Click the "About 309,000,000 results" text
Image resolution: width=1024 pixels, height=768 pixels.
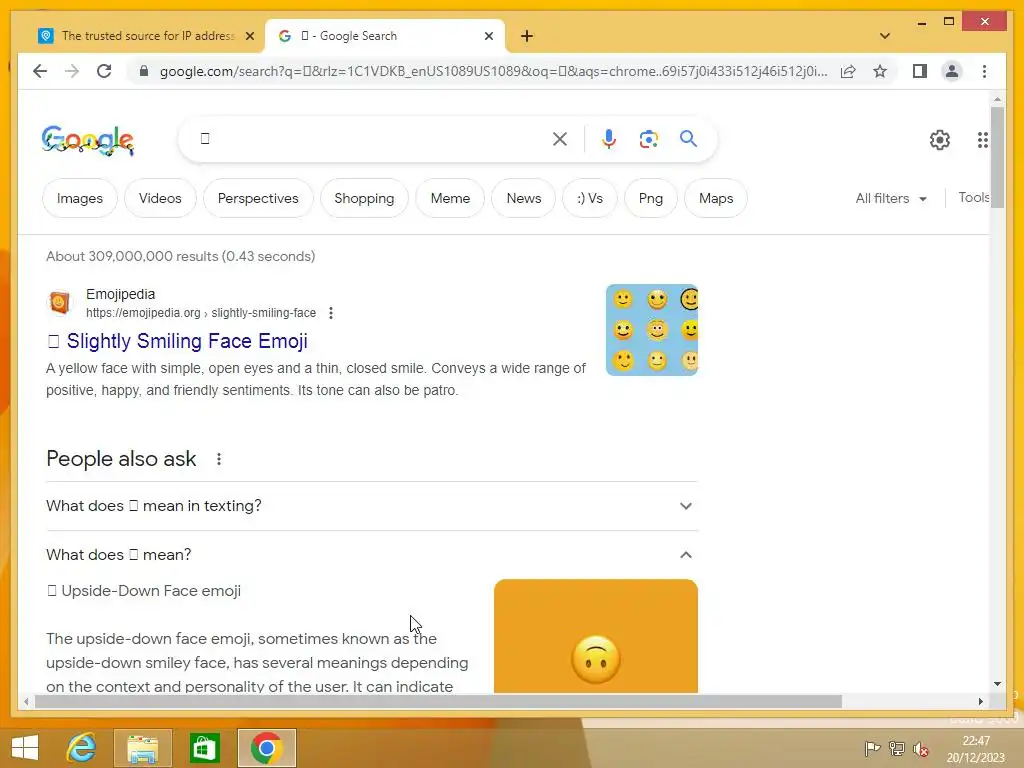tap(180, 256)
